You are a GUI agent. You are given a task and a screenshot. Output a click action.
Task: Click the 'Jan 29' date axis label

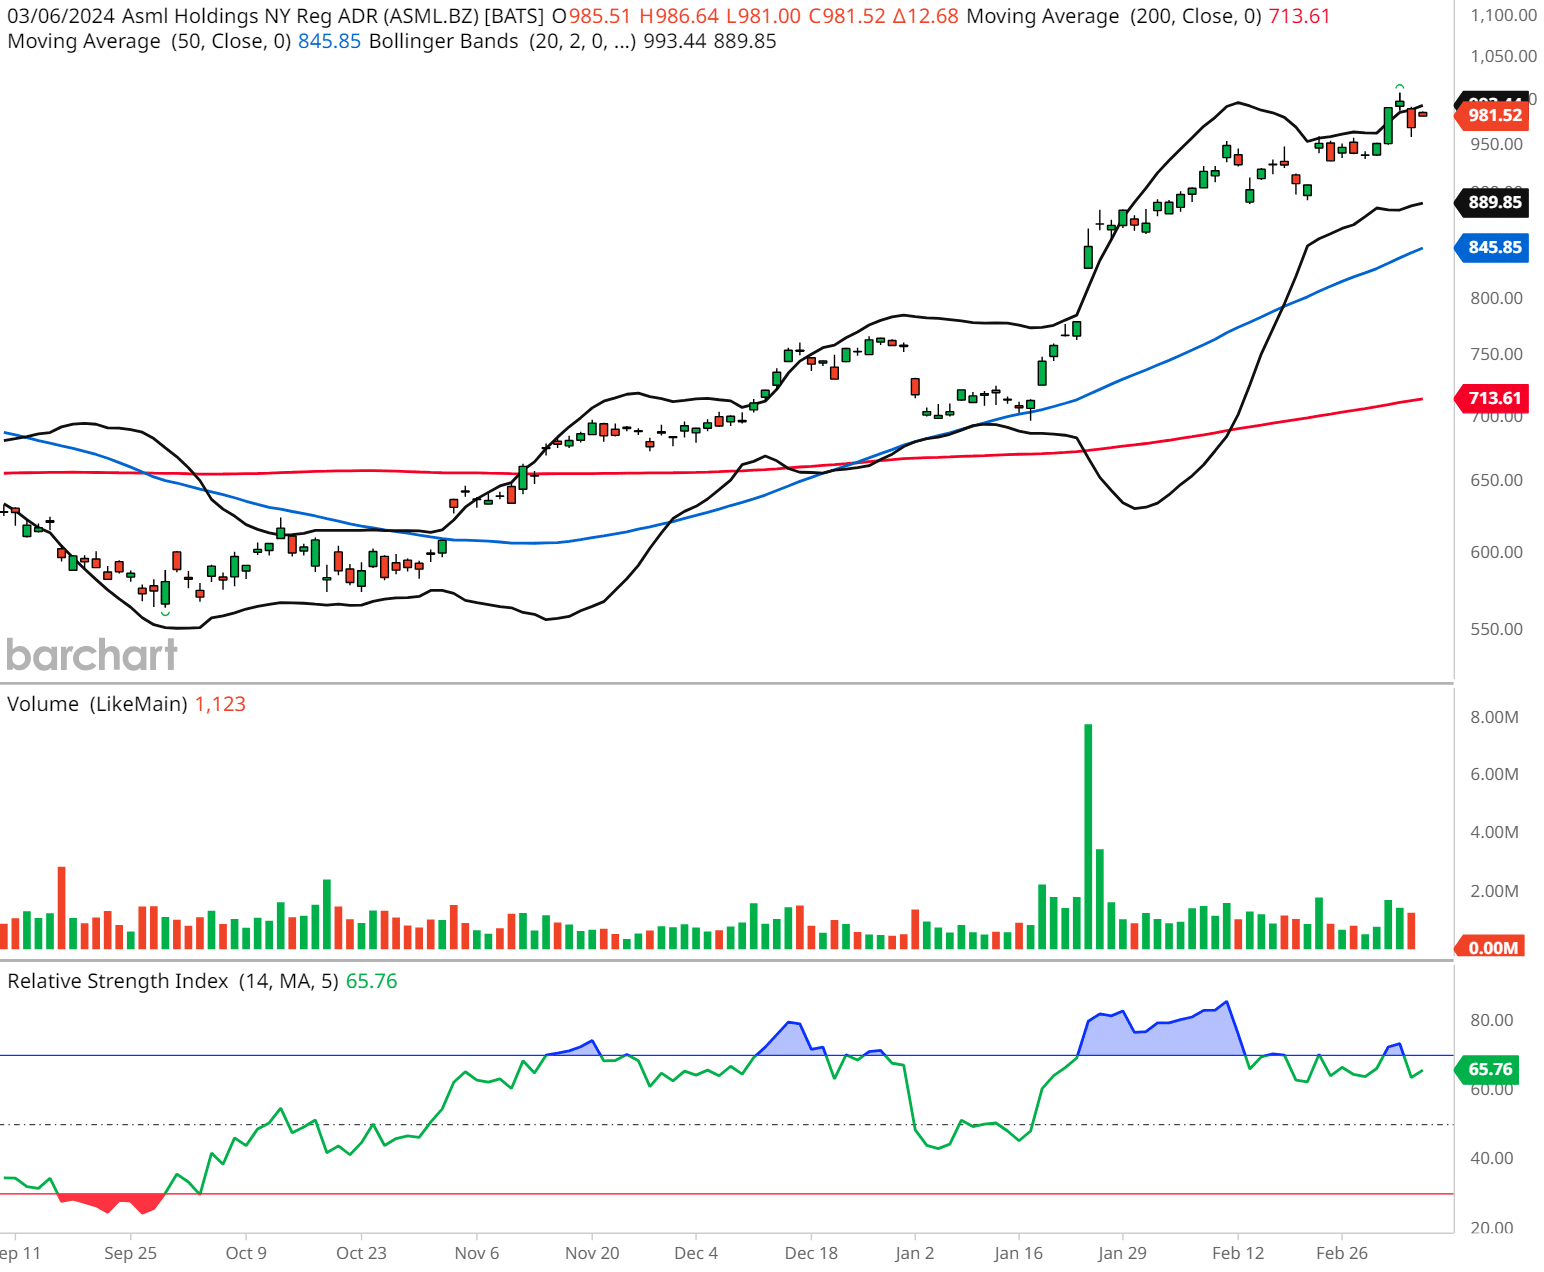click(1122, 1253)
